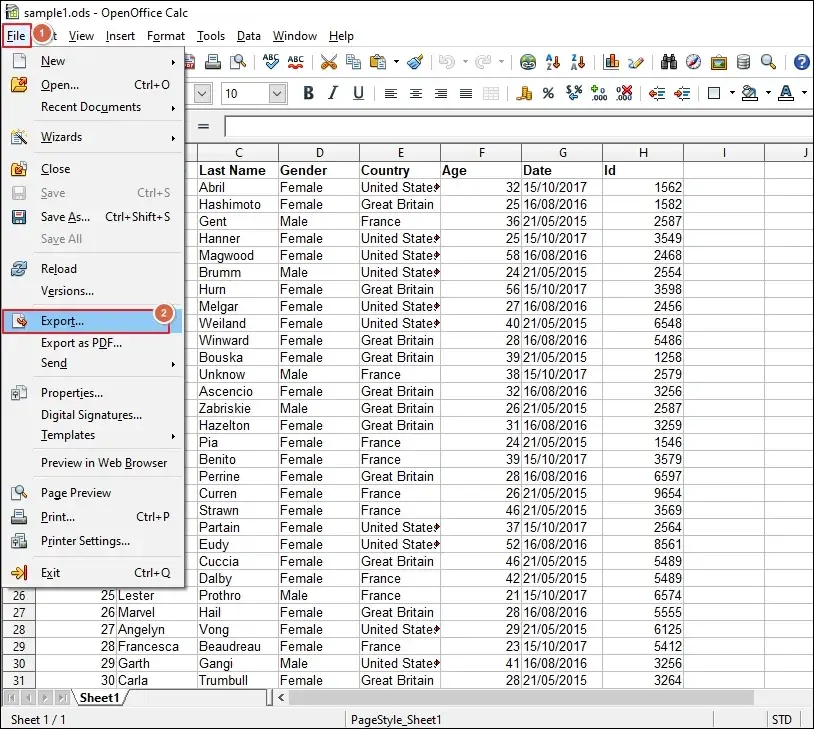The width and height of the screenshot is (814, 729).
Task: Expand the New submenu
Action: click(92, 61)
